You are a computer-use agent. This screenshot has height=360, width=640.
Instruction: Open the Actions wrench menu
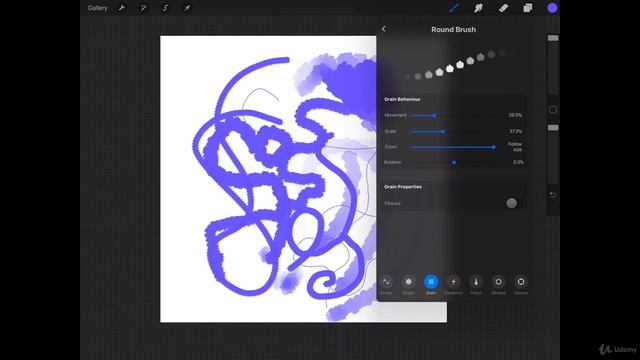[x=122, y=8]
